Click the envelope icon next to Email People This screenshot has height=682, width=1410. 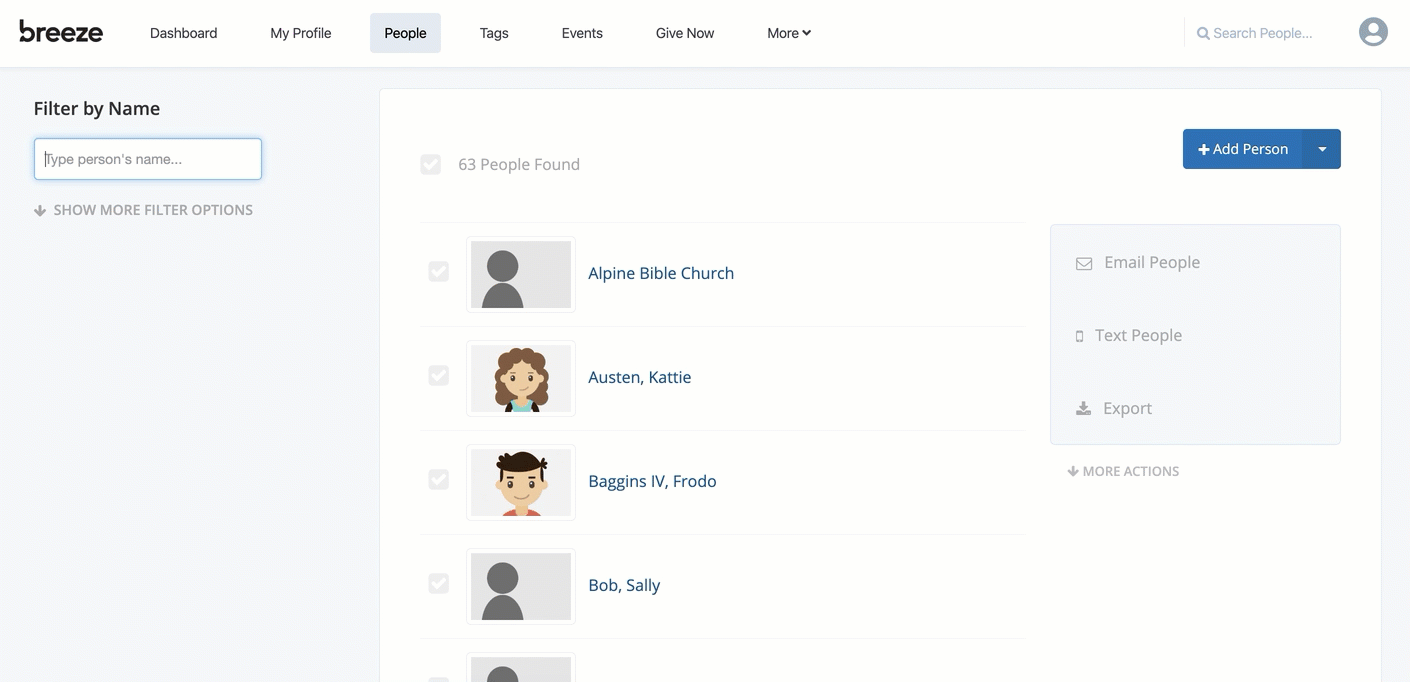click(1083, 264)
